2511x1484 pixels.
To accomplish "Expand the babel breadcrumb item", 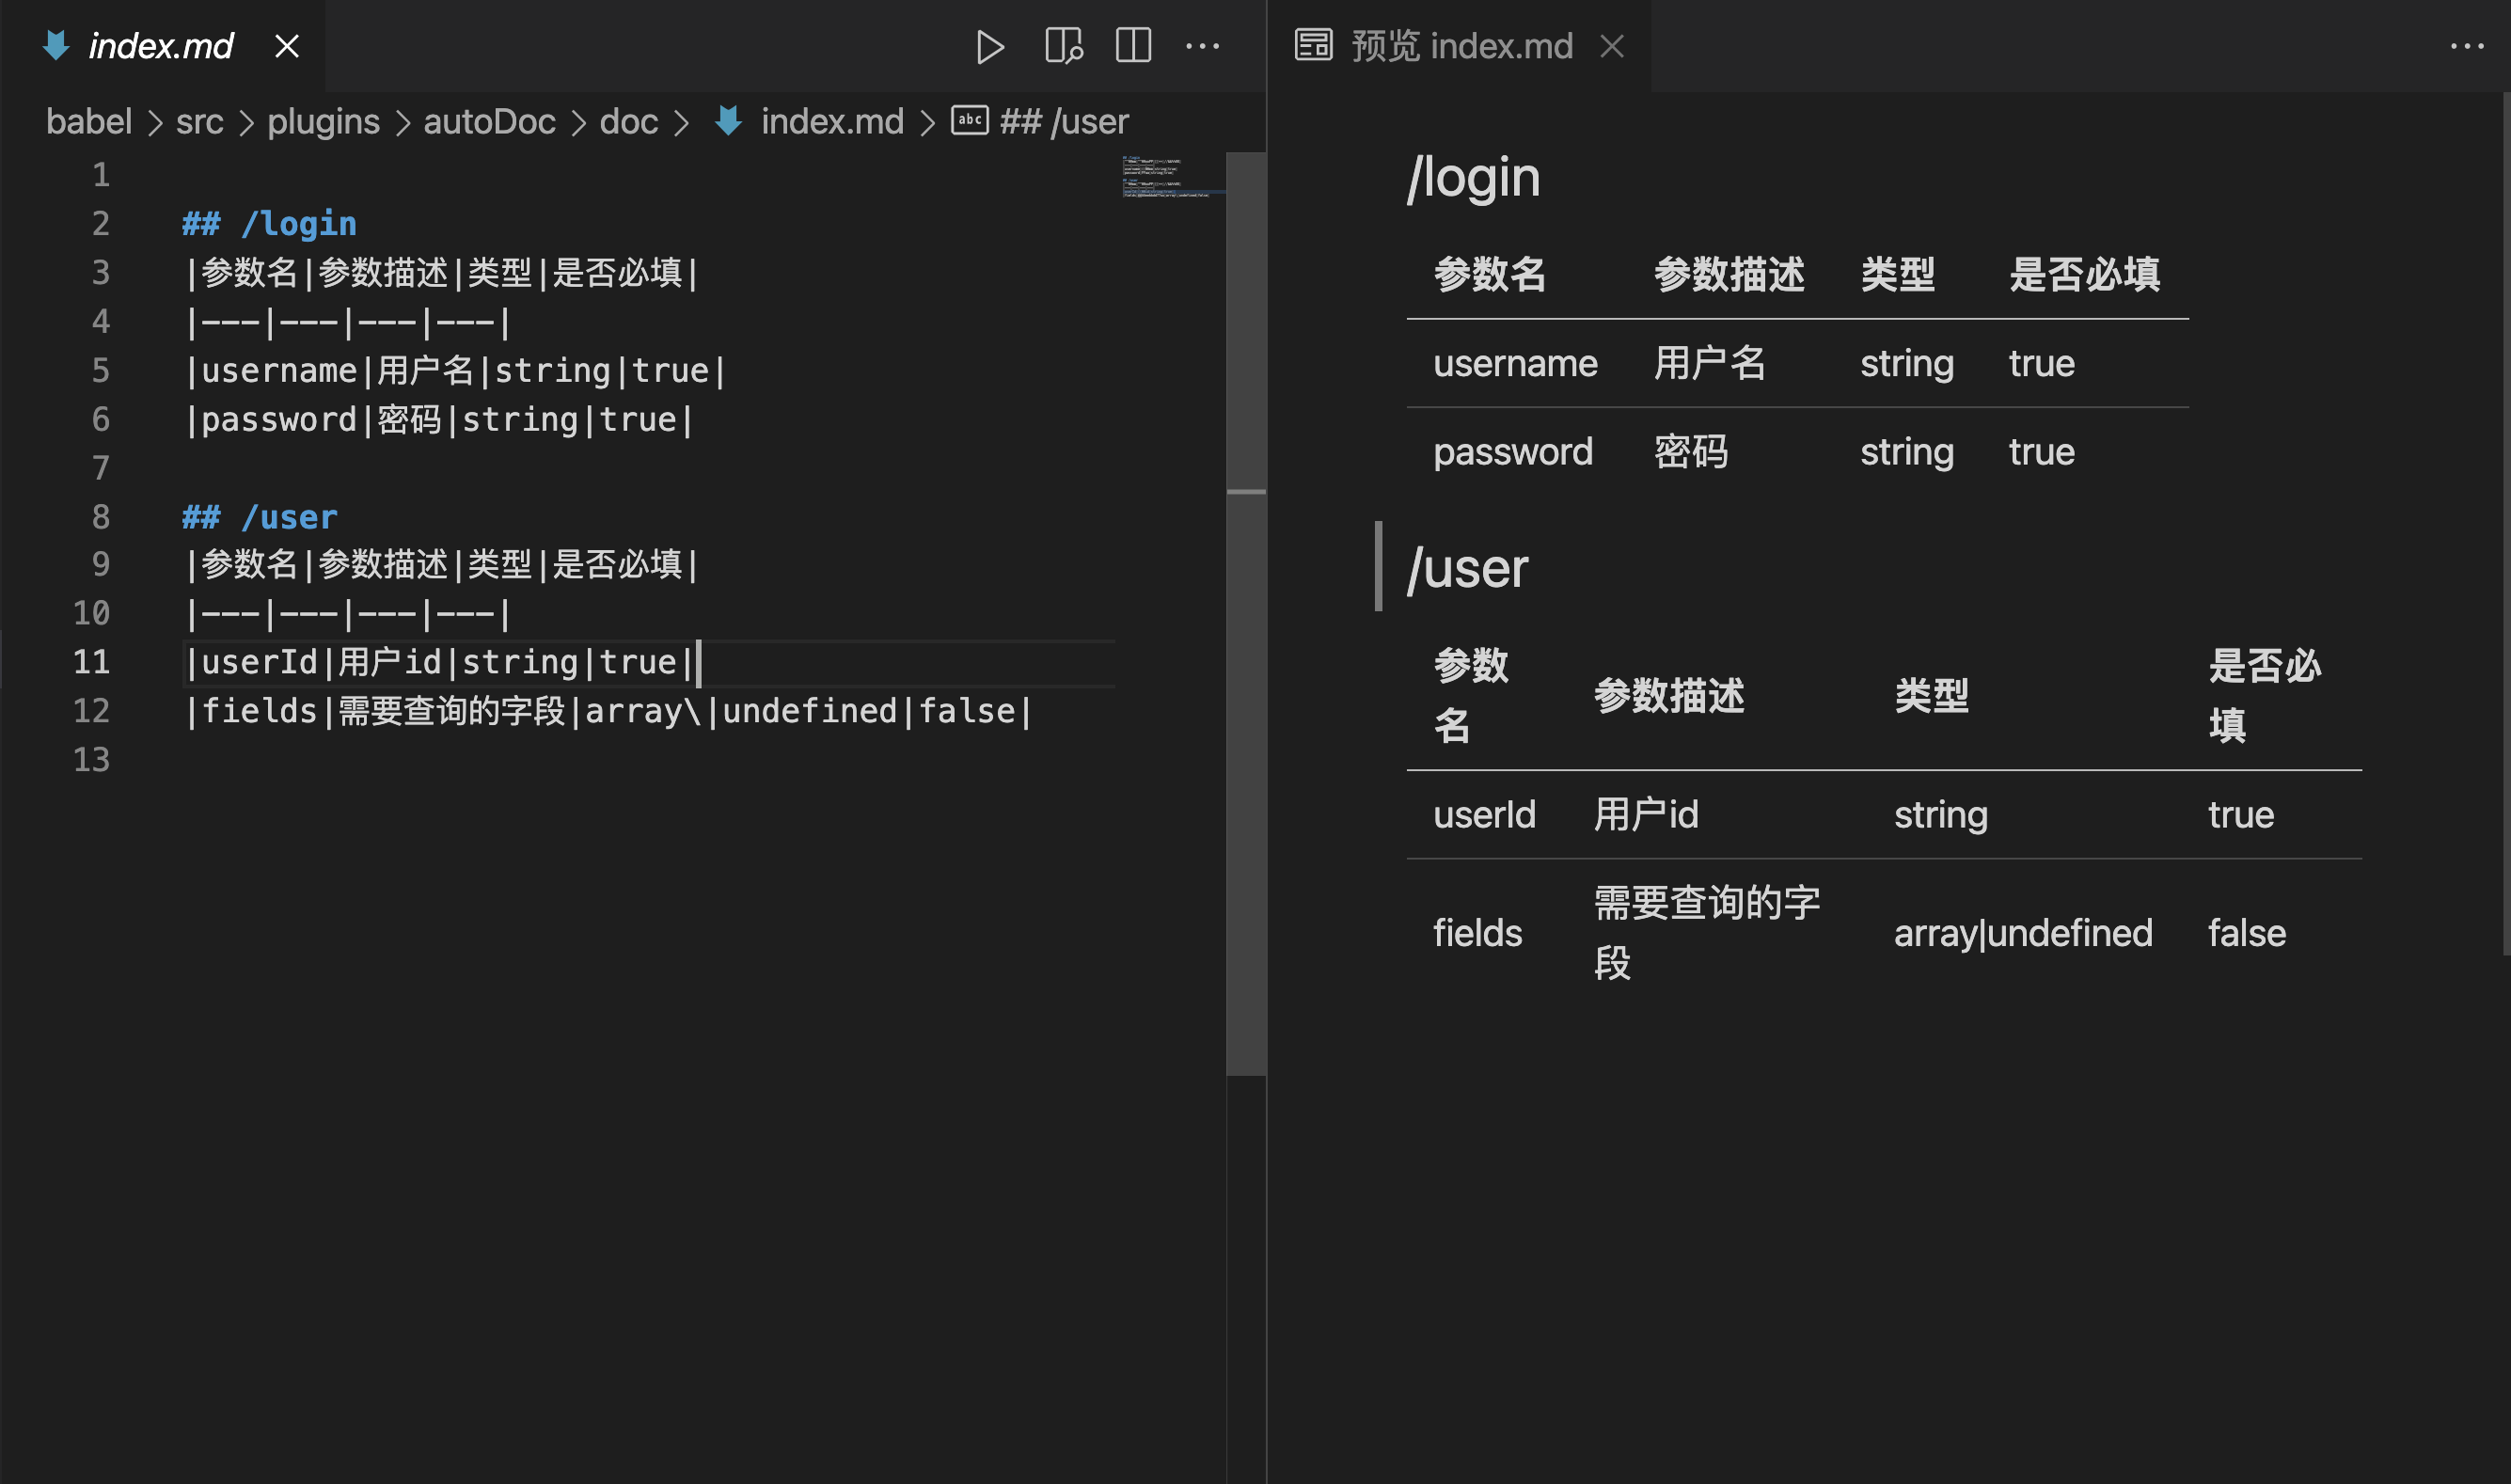I will pyautogui.click(x=89, y=122).
